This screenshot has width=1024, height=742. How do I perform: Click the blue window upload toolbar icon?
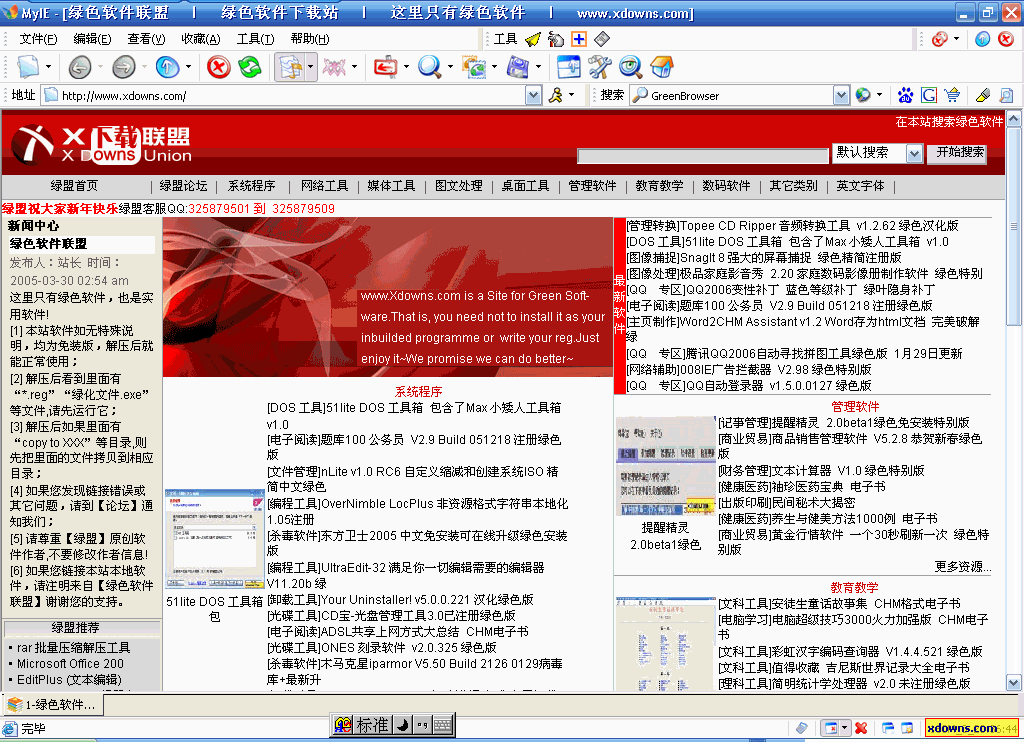click(568, 67)
